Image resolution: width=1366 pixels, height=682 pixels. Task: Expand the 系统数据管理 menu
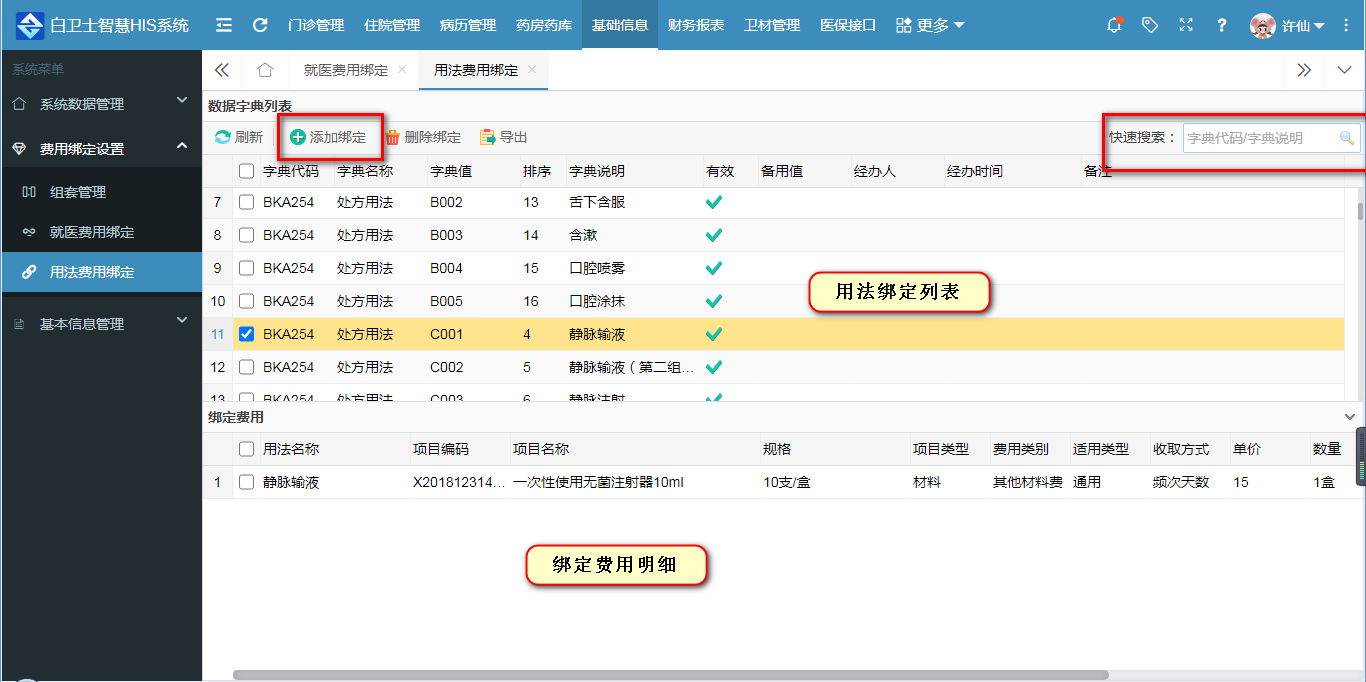(100, 103)
